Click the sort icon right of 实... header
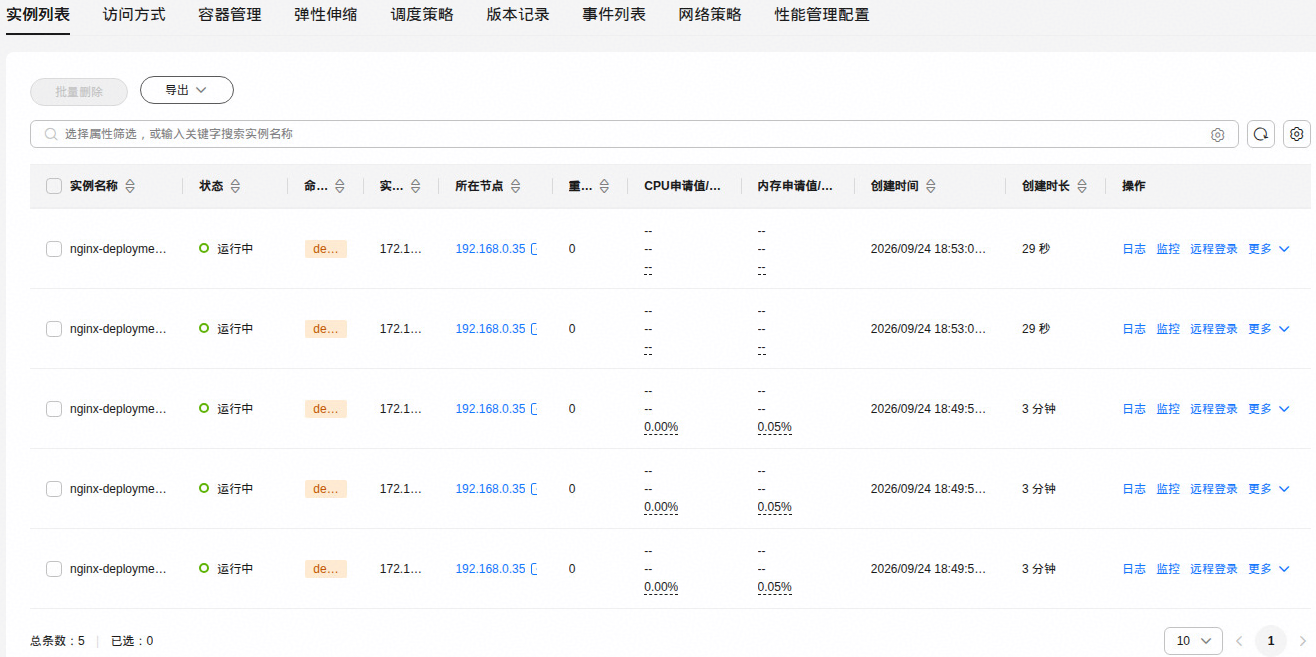Image resolution: width=1316 pixels, height=657 pixels. (416, 186)
